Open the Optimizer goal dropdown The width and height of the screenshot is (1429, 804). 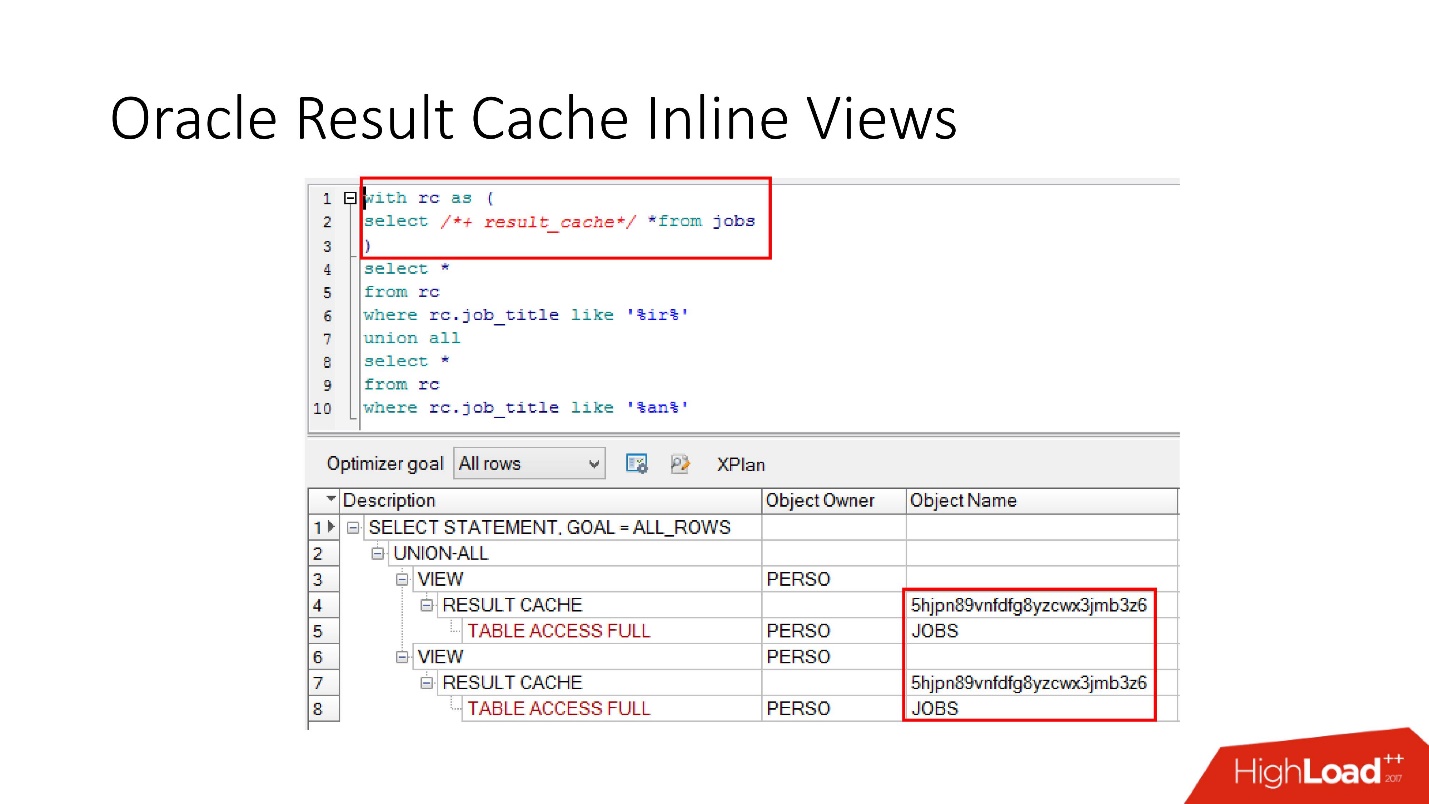[x=595, y=463]
